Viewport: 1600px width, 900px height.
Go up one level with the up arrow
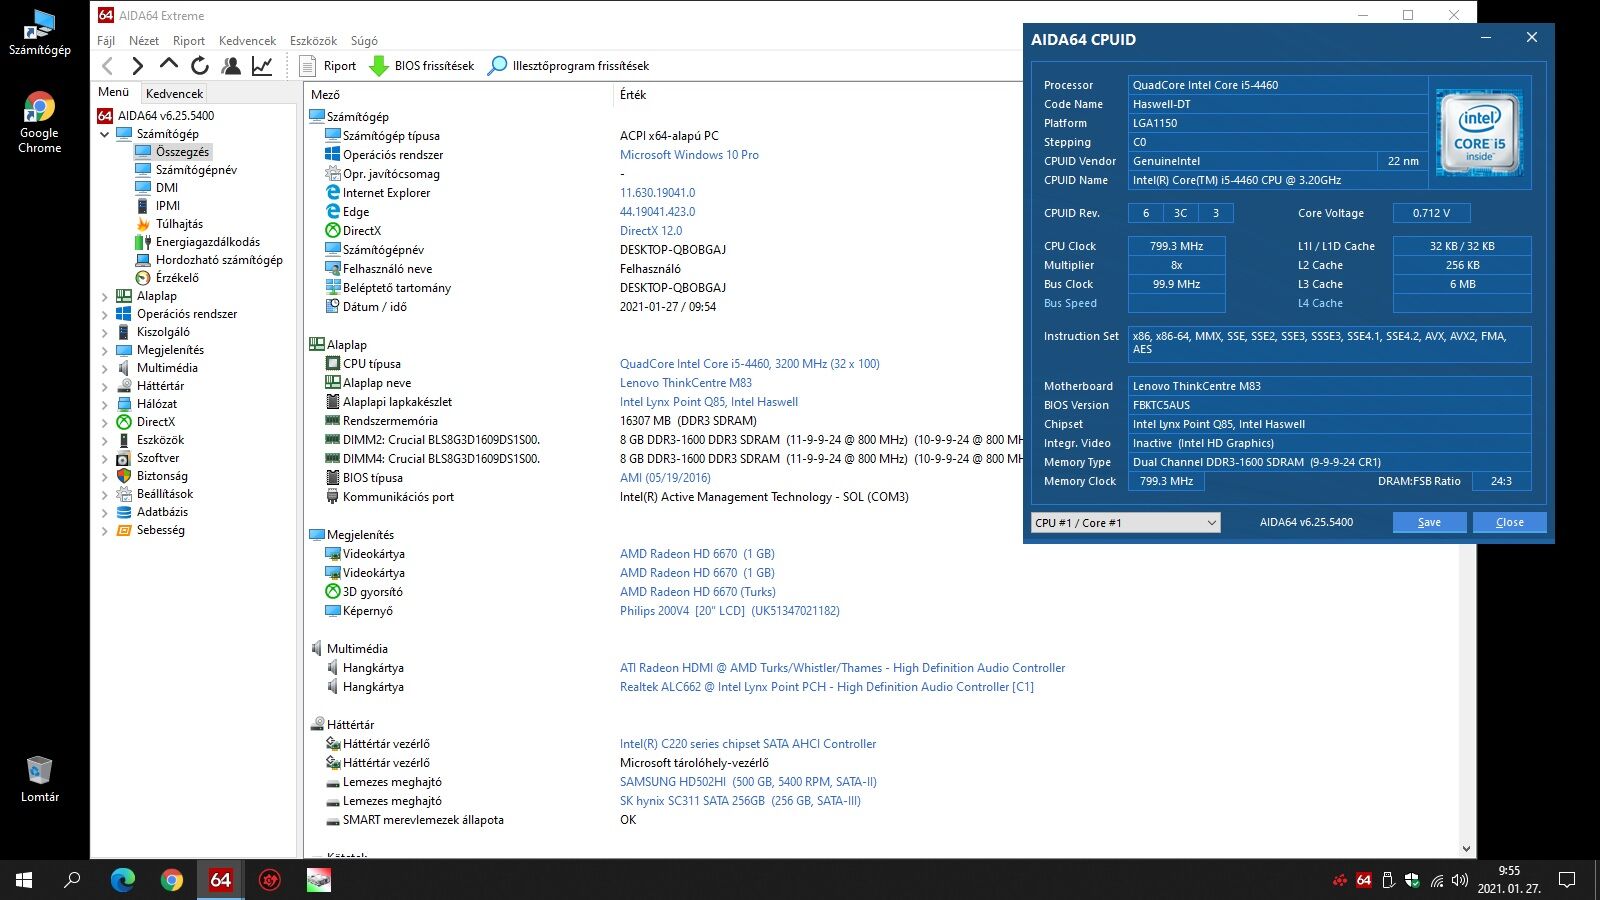coord(169,65)
